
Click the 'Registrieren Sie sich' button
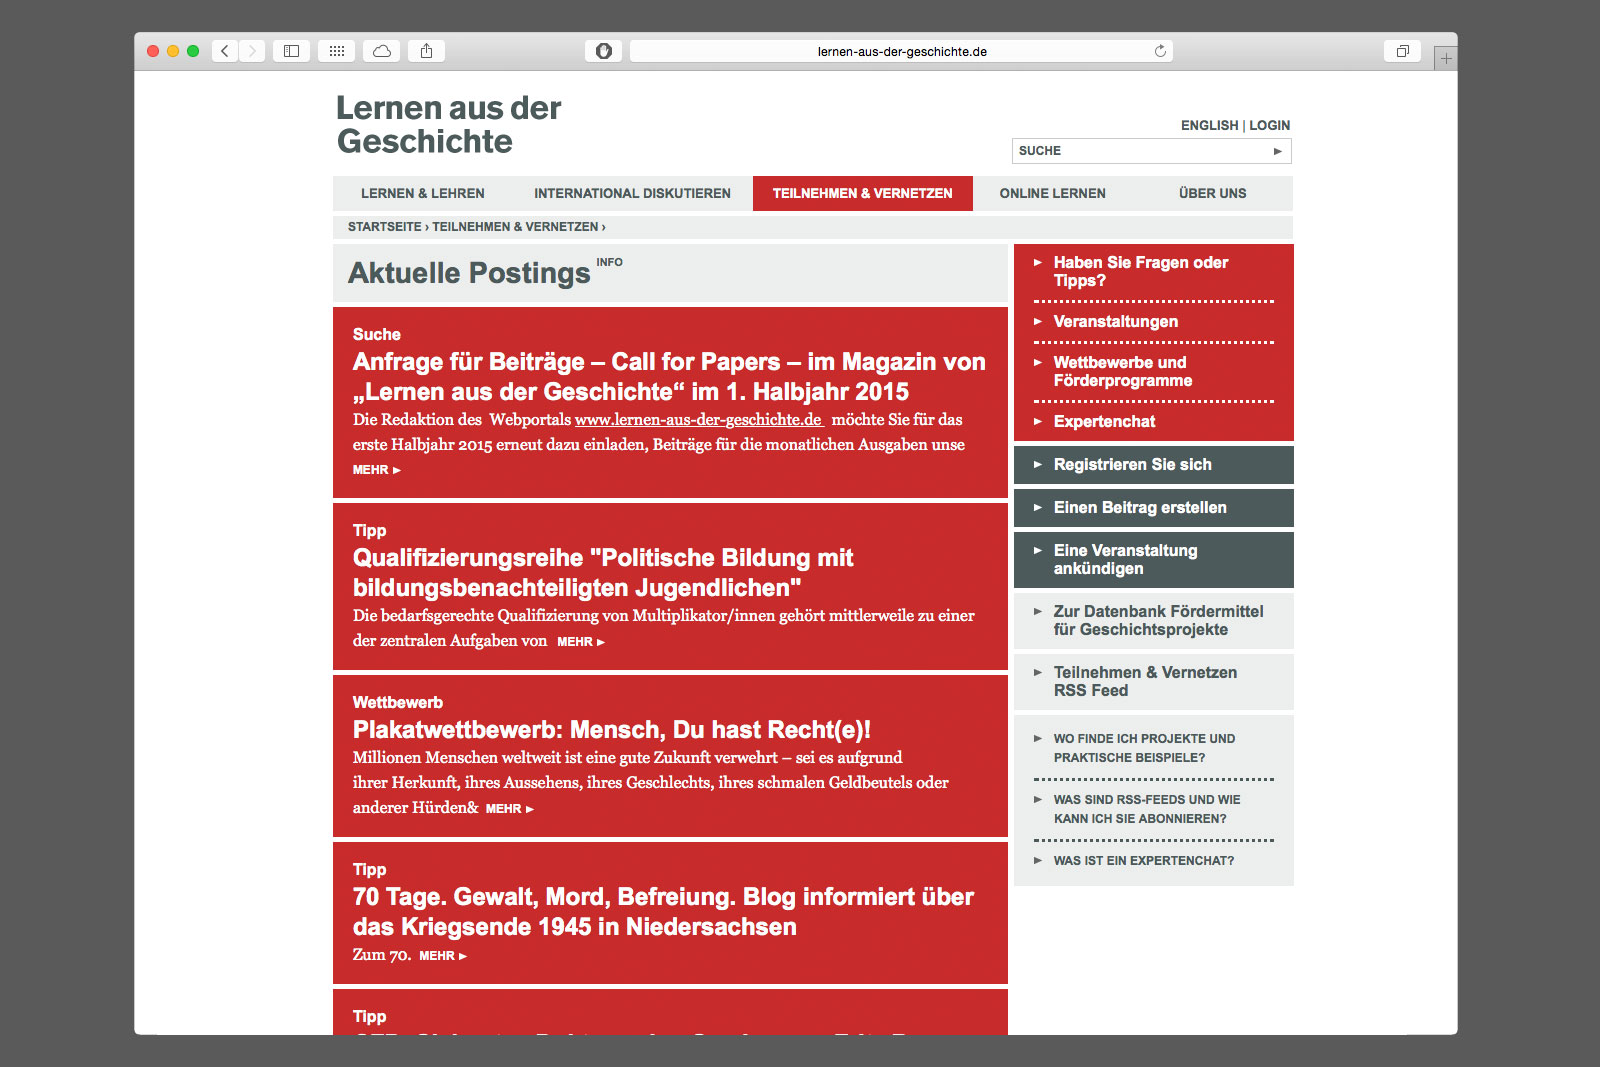1132,464
